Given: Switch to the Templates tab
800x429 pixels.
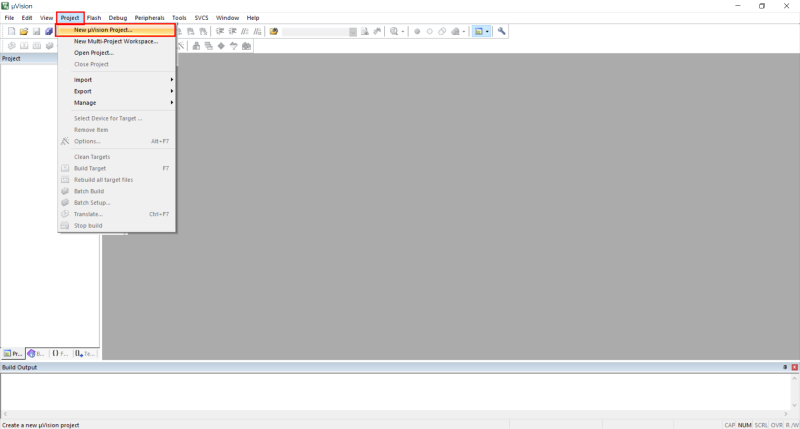Looking at the screenshot, I should point(85,354).
